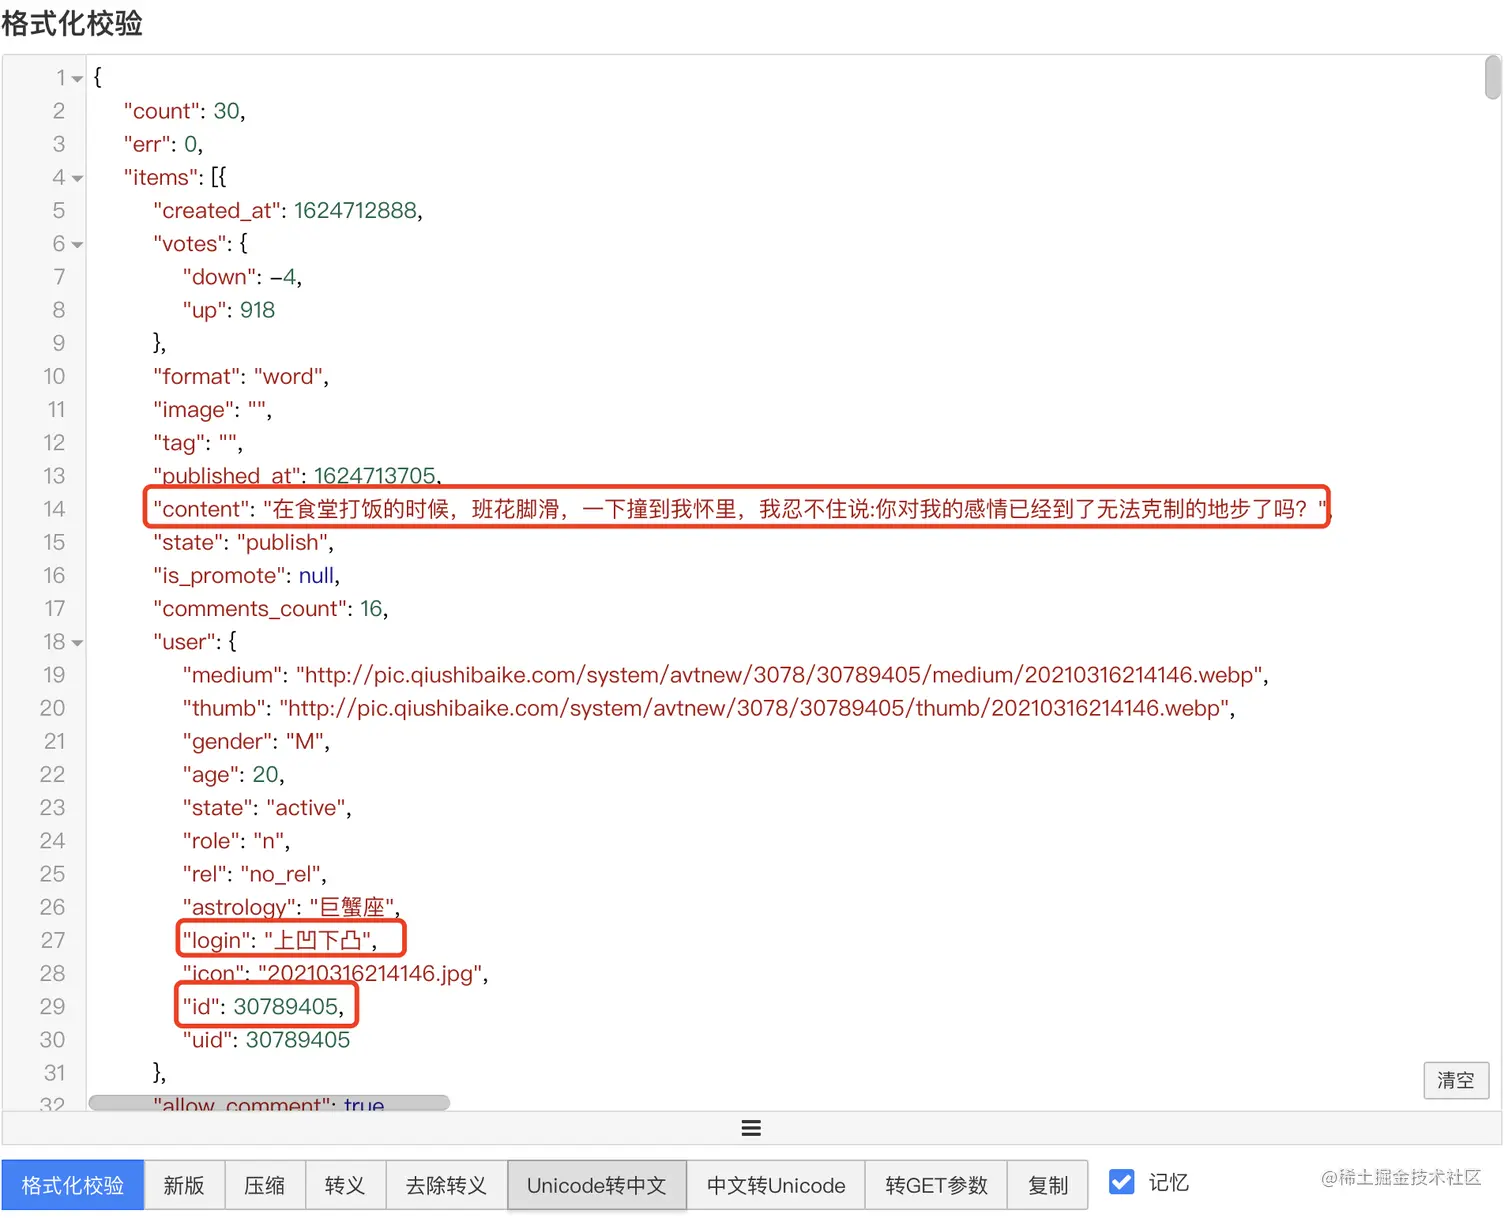The width and height of the screenshot is (1512, 1218).
Task: Click the "thumb" URL line
Action: pyautogui.click(x=709, y=708)
